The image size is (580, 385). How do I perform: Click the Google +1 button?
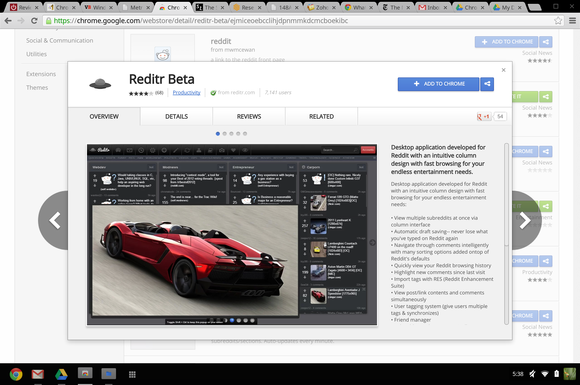point(484,116)
